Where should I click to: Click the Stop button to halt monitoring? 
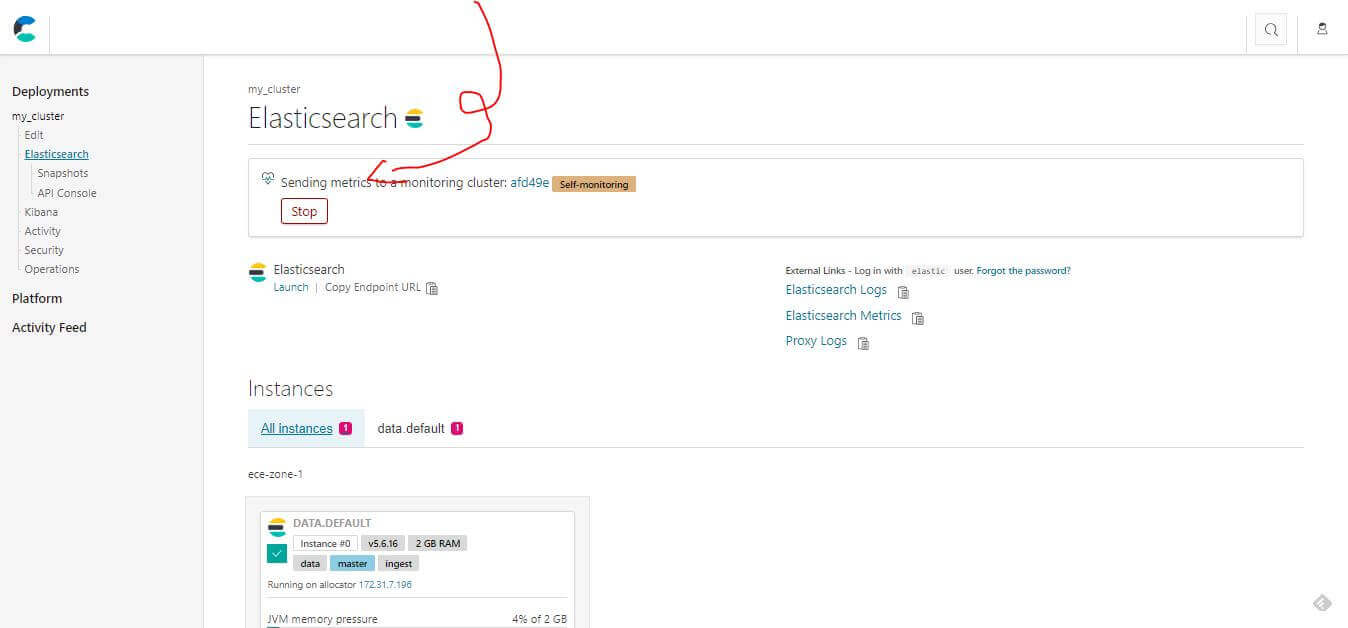click(x=303, y=211)
